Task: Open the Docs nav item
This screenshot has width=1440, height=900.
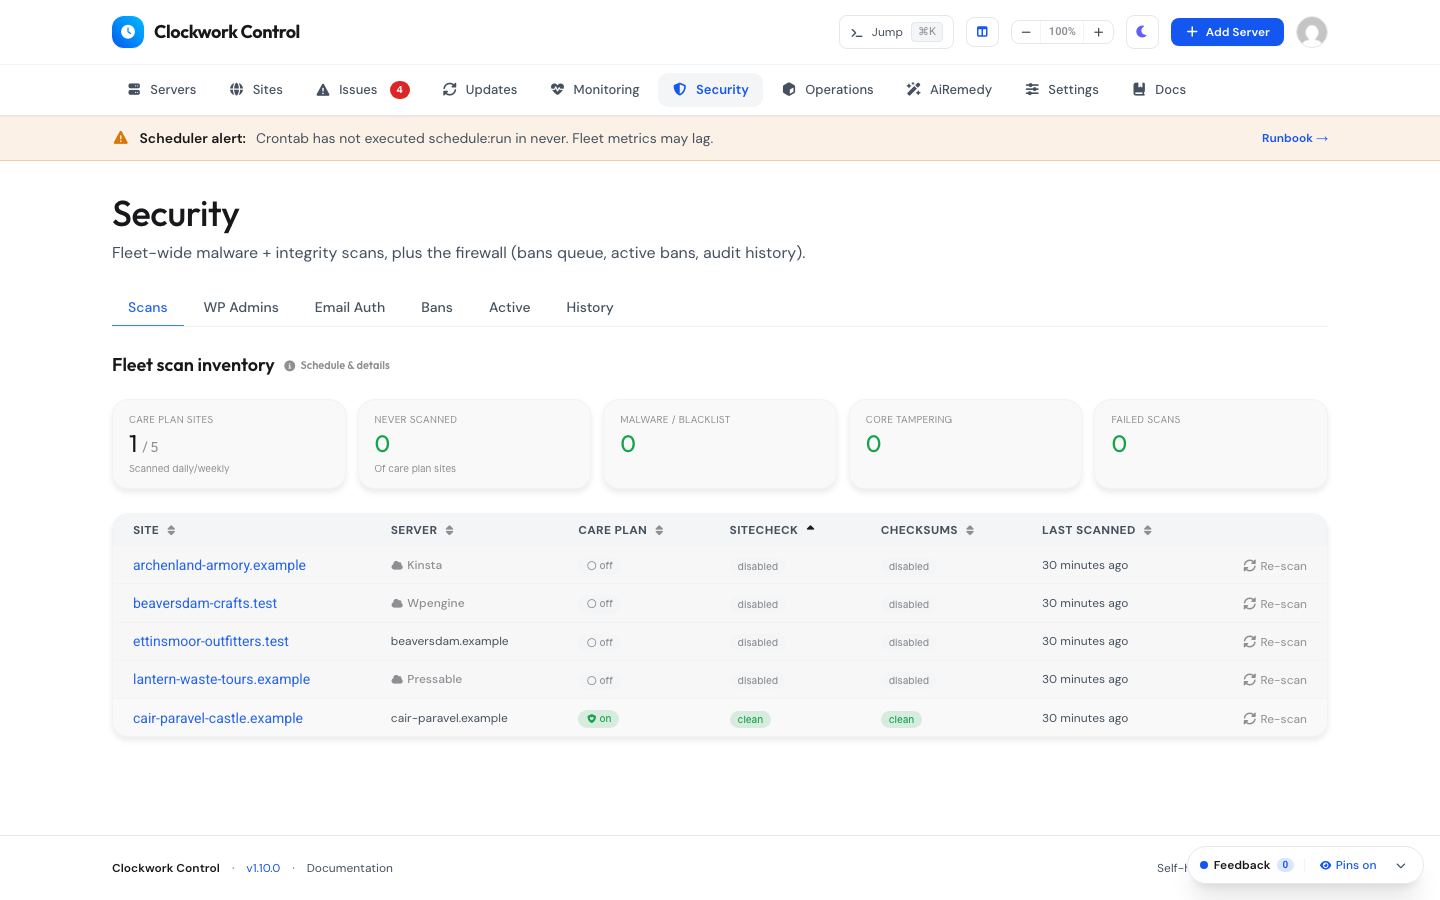Action: 1159,90
